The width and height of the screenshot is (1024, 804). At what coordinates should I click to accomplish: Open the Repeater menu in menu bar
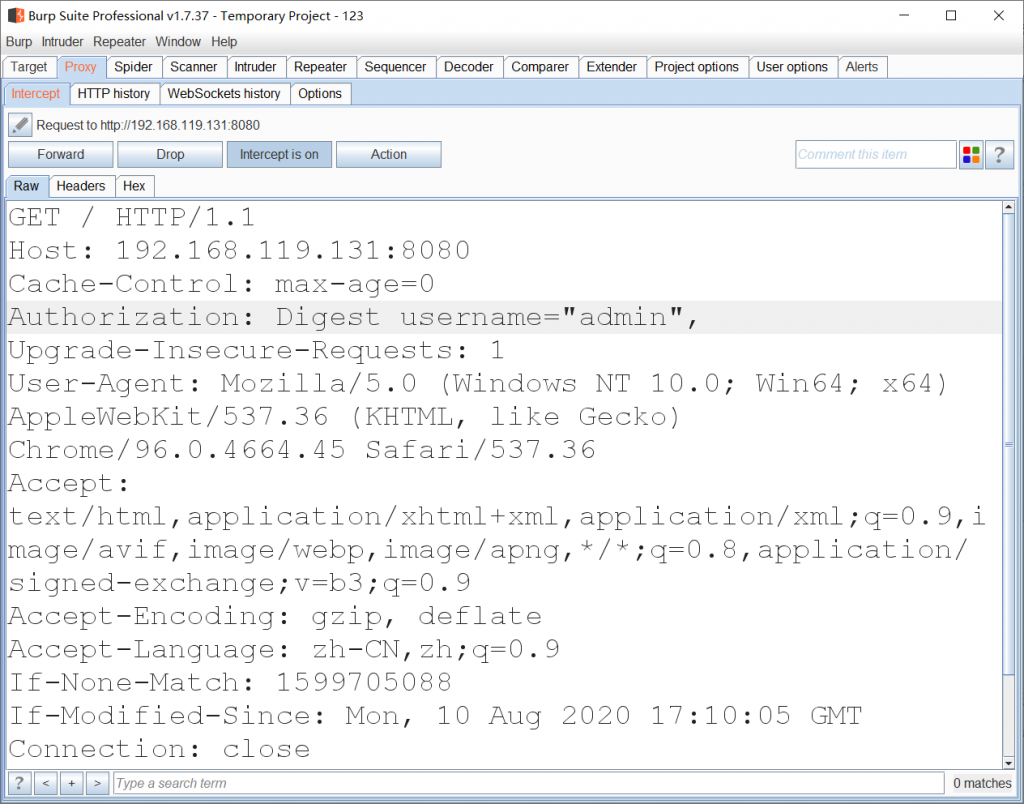click(120, 42)
